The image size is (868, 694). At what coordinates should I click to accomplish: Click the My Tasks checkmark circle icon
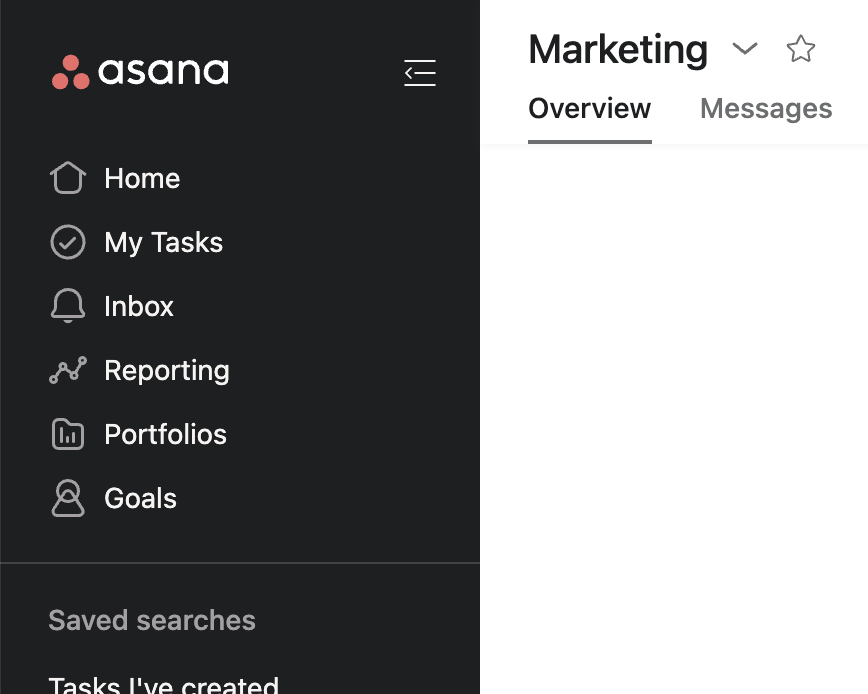[x=67, y=243]
